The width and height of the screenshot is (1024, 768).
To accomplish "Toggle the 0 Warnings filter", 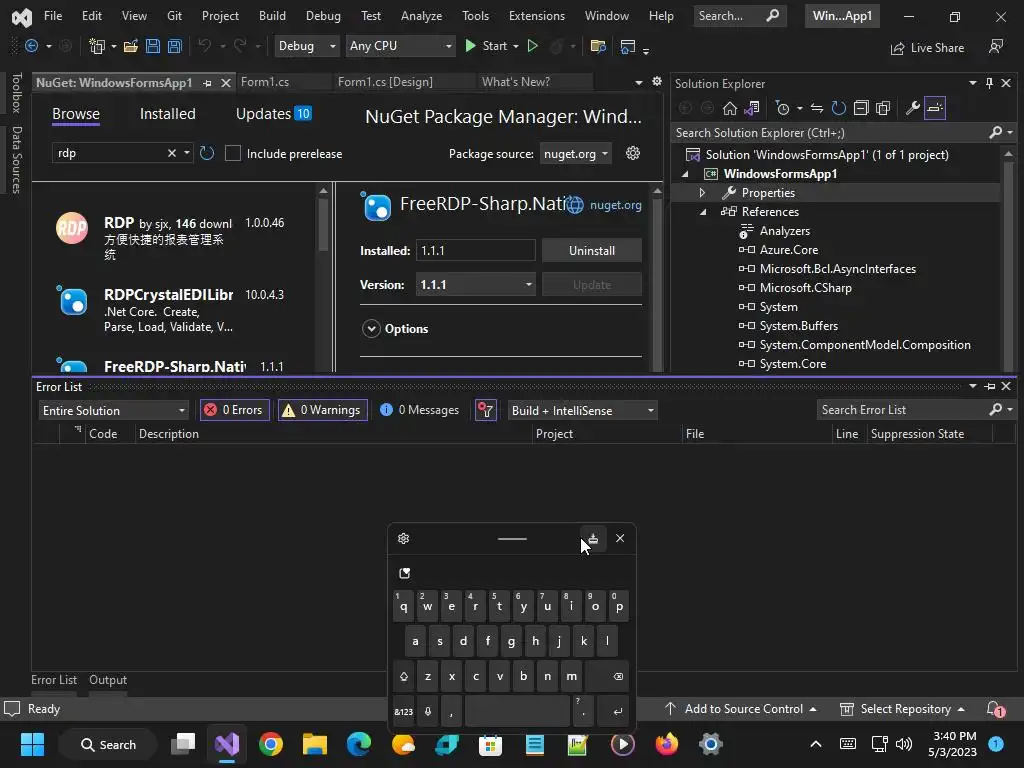I will pos(323,410).
